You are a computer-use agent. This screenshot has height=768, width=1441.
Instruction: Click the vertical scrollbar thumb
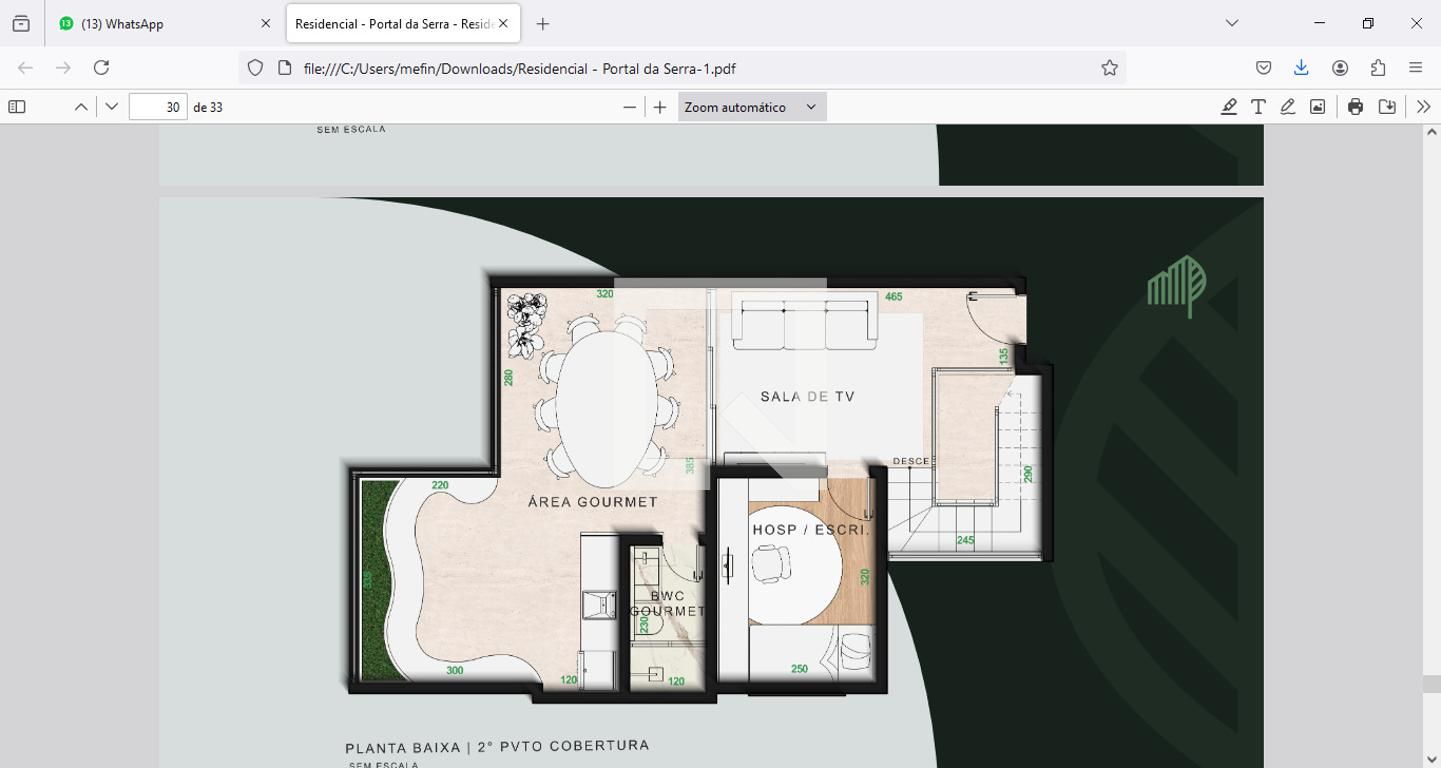point(1432,684)
